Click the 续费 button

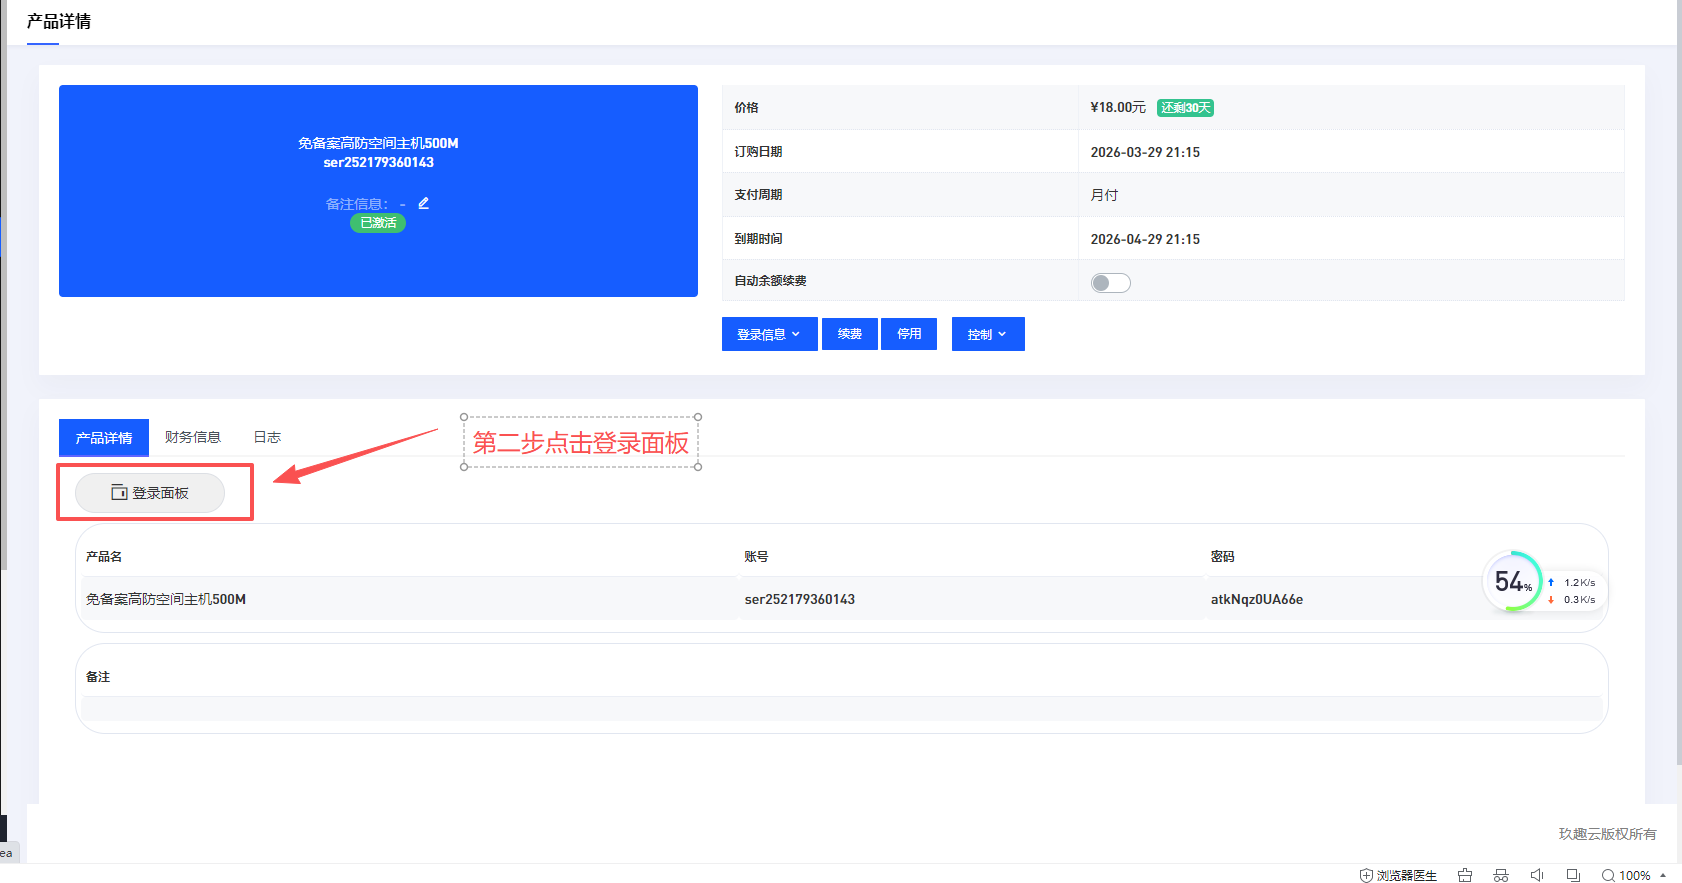850,334
